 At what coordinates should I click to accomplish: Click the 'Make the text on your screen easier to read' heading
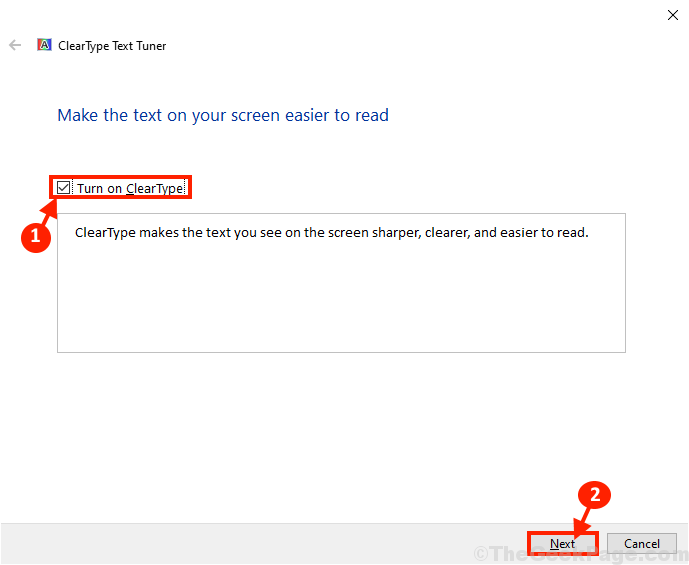(223, 115)
